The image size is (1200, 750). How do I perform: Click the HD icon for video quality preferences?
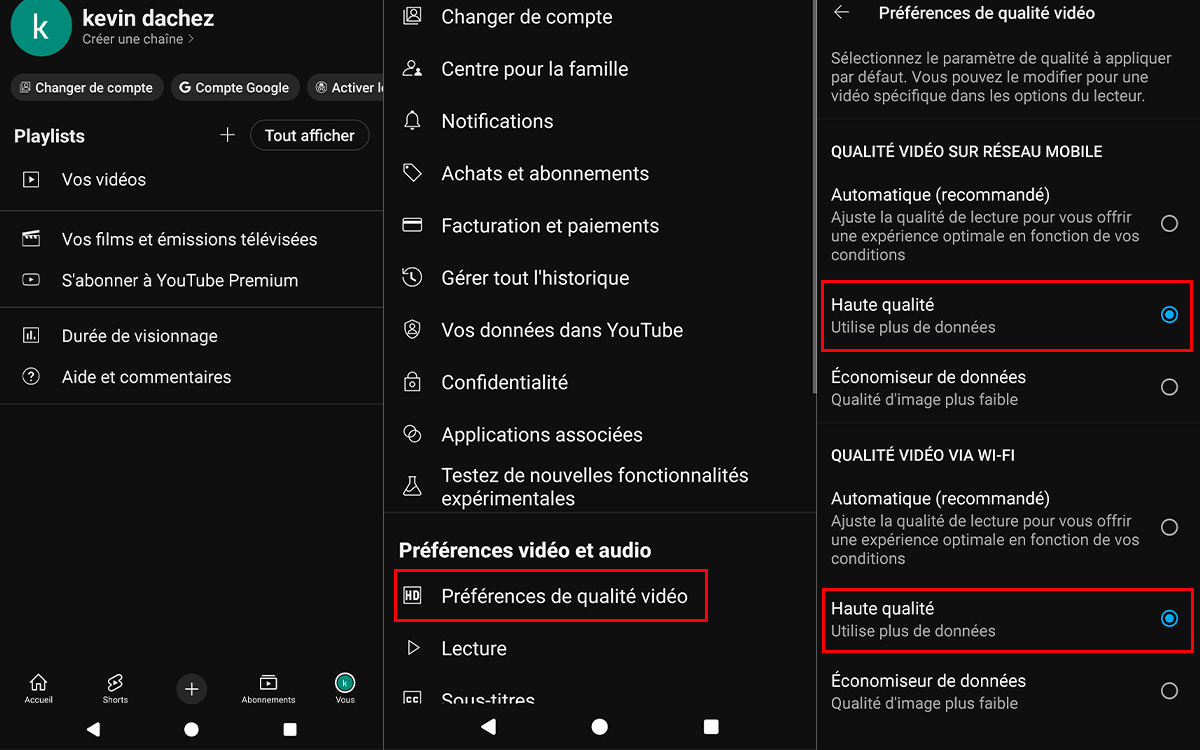[412, 596]
